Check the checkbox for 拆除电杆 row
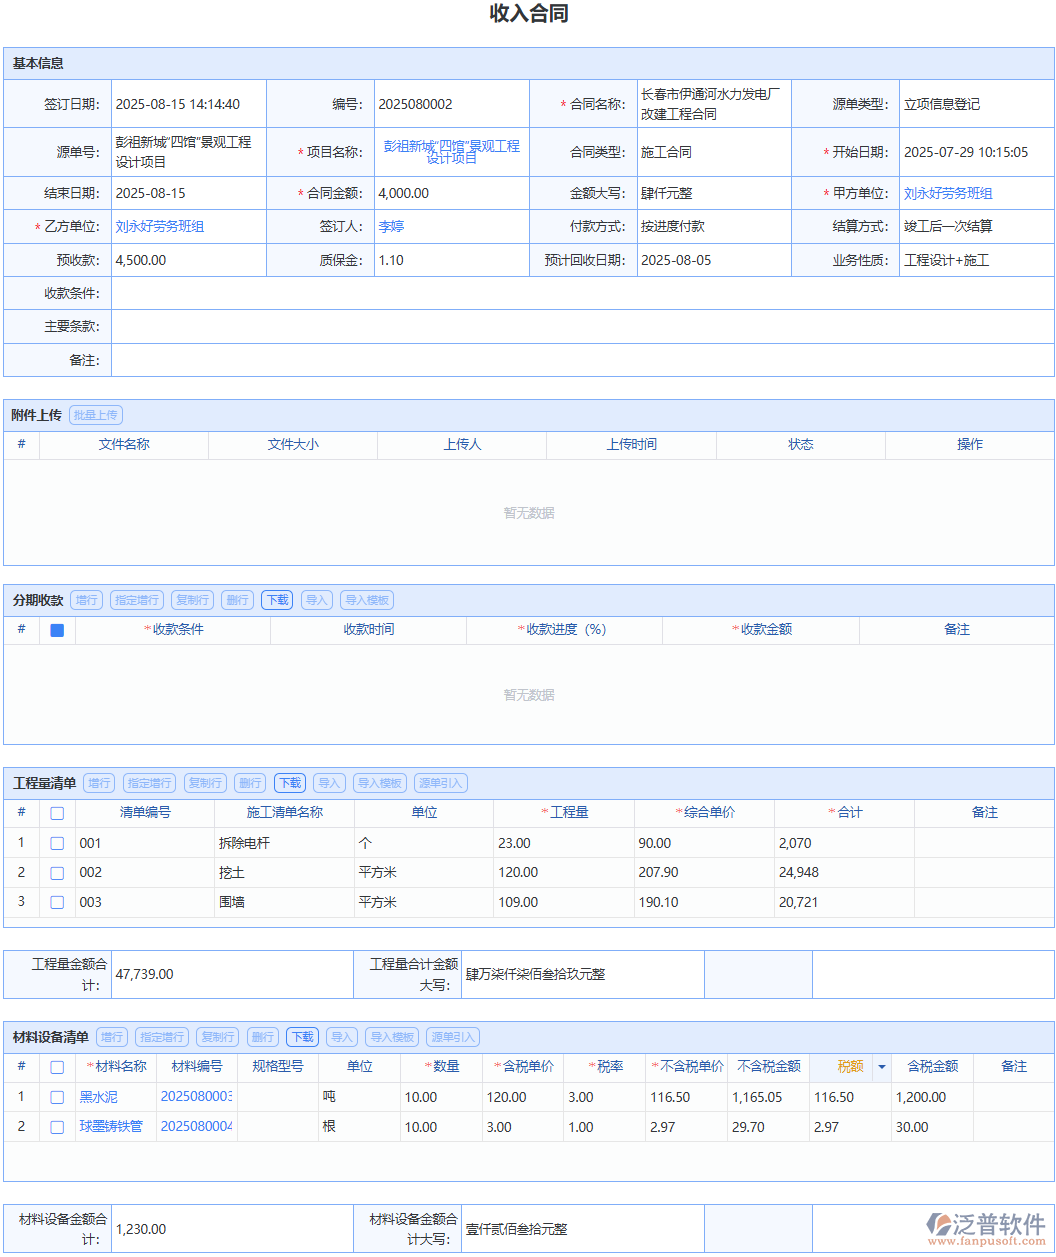 [x=57, y=843]
